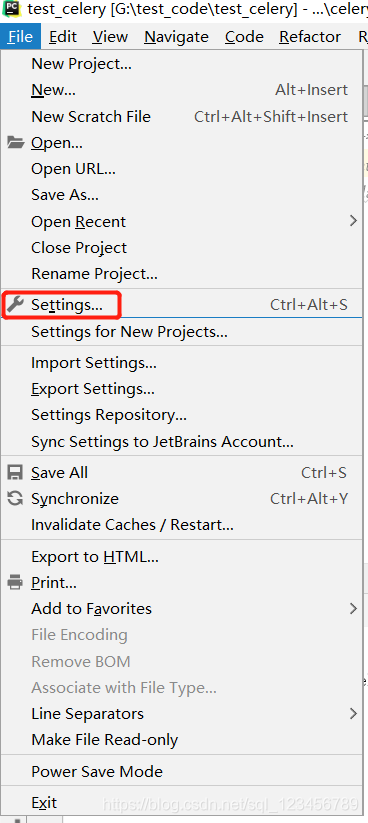Toggle Power Save Mode
The width and height of the screenshot is (368, 823).
[182, 771]
